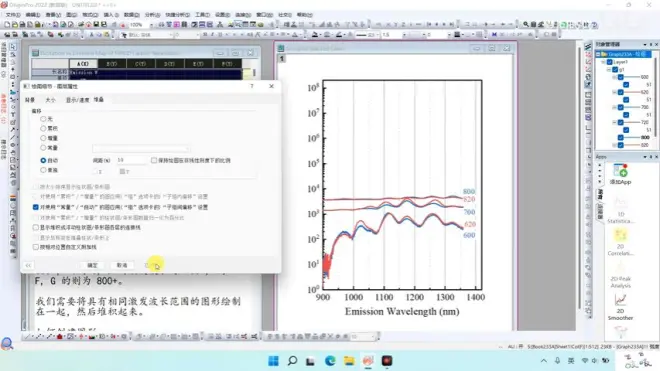
Task: Click the zoom magnifier icon in top toolbar
Action: 526,24
